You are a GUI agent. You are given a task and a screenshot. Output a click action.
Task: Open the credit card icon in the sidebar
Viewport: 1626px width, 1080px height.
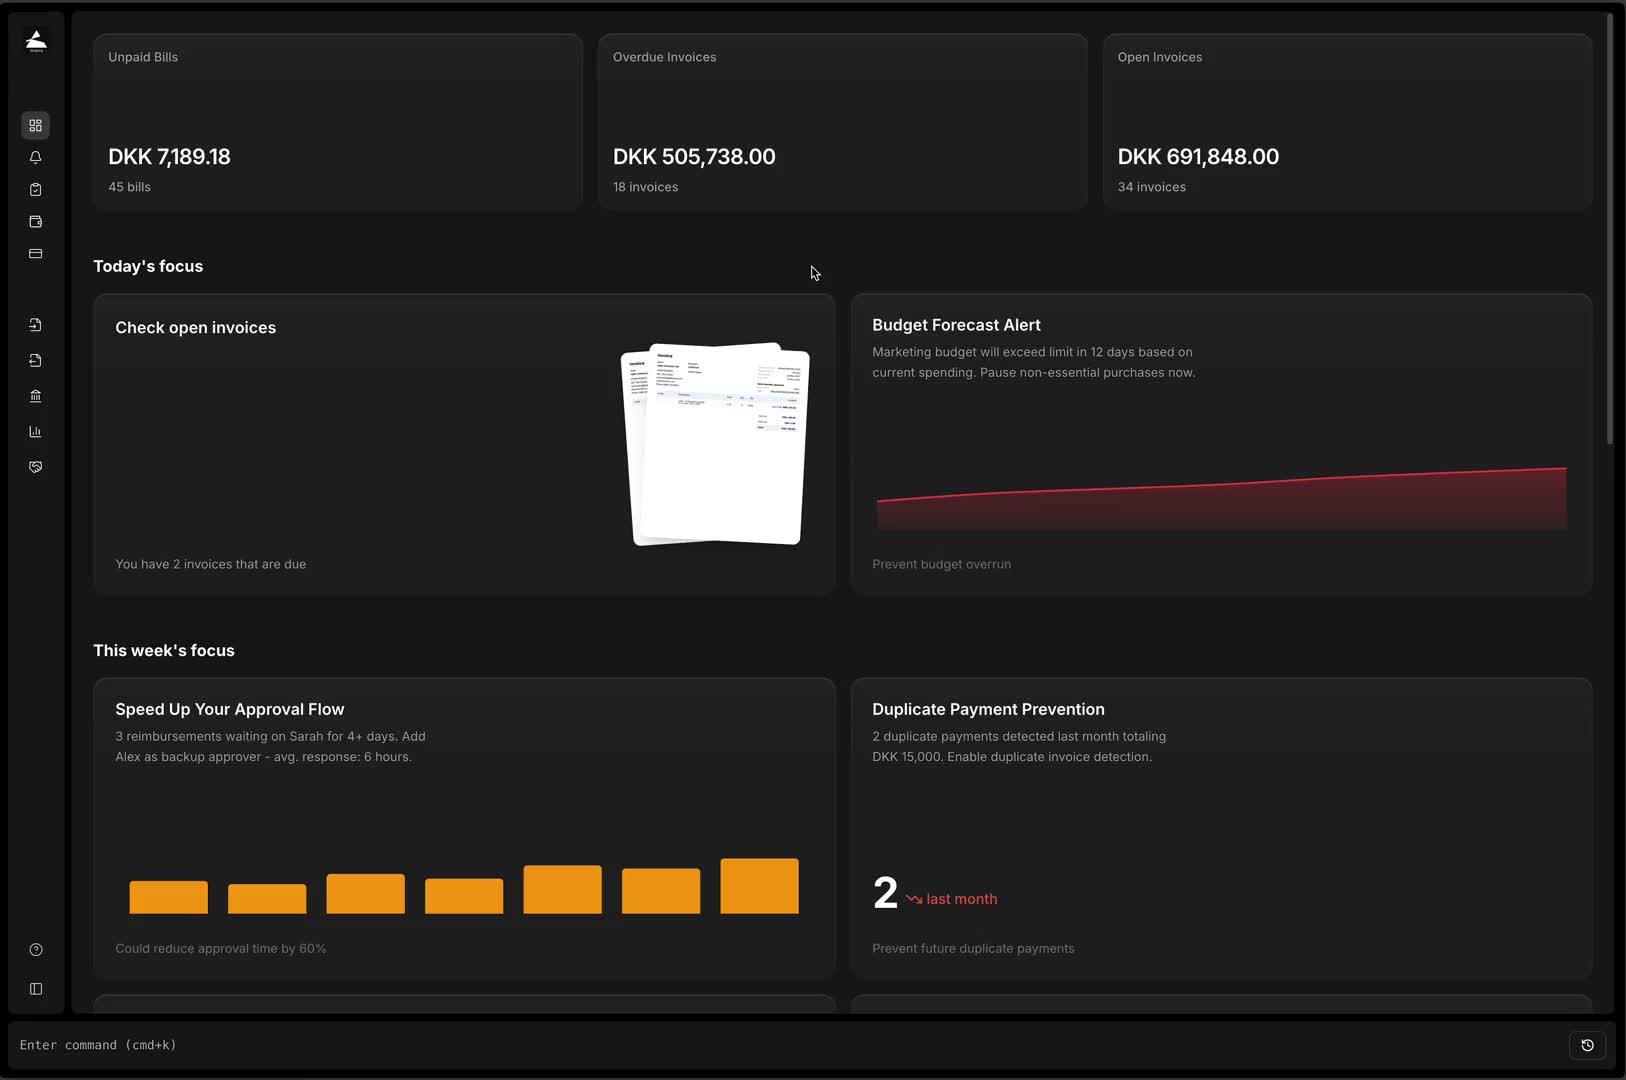coord(36,253)
